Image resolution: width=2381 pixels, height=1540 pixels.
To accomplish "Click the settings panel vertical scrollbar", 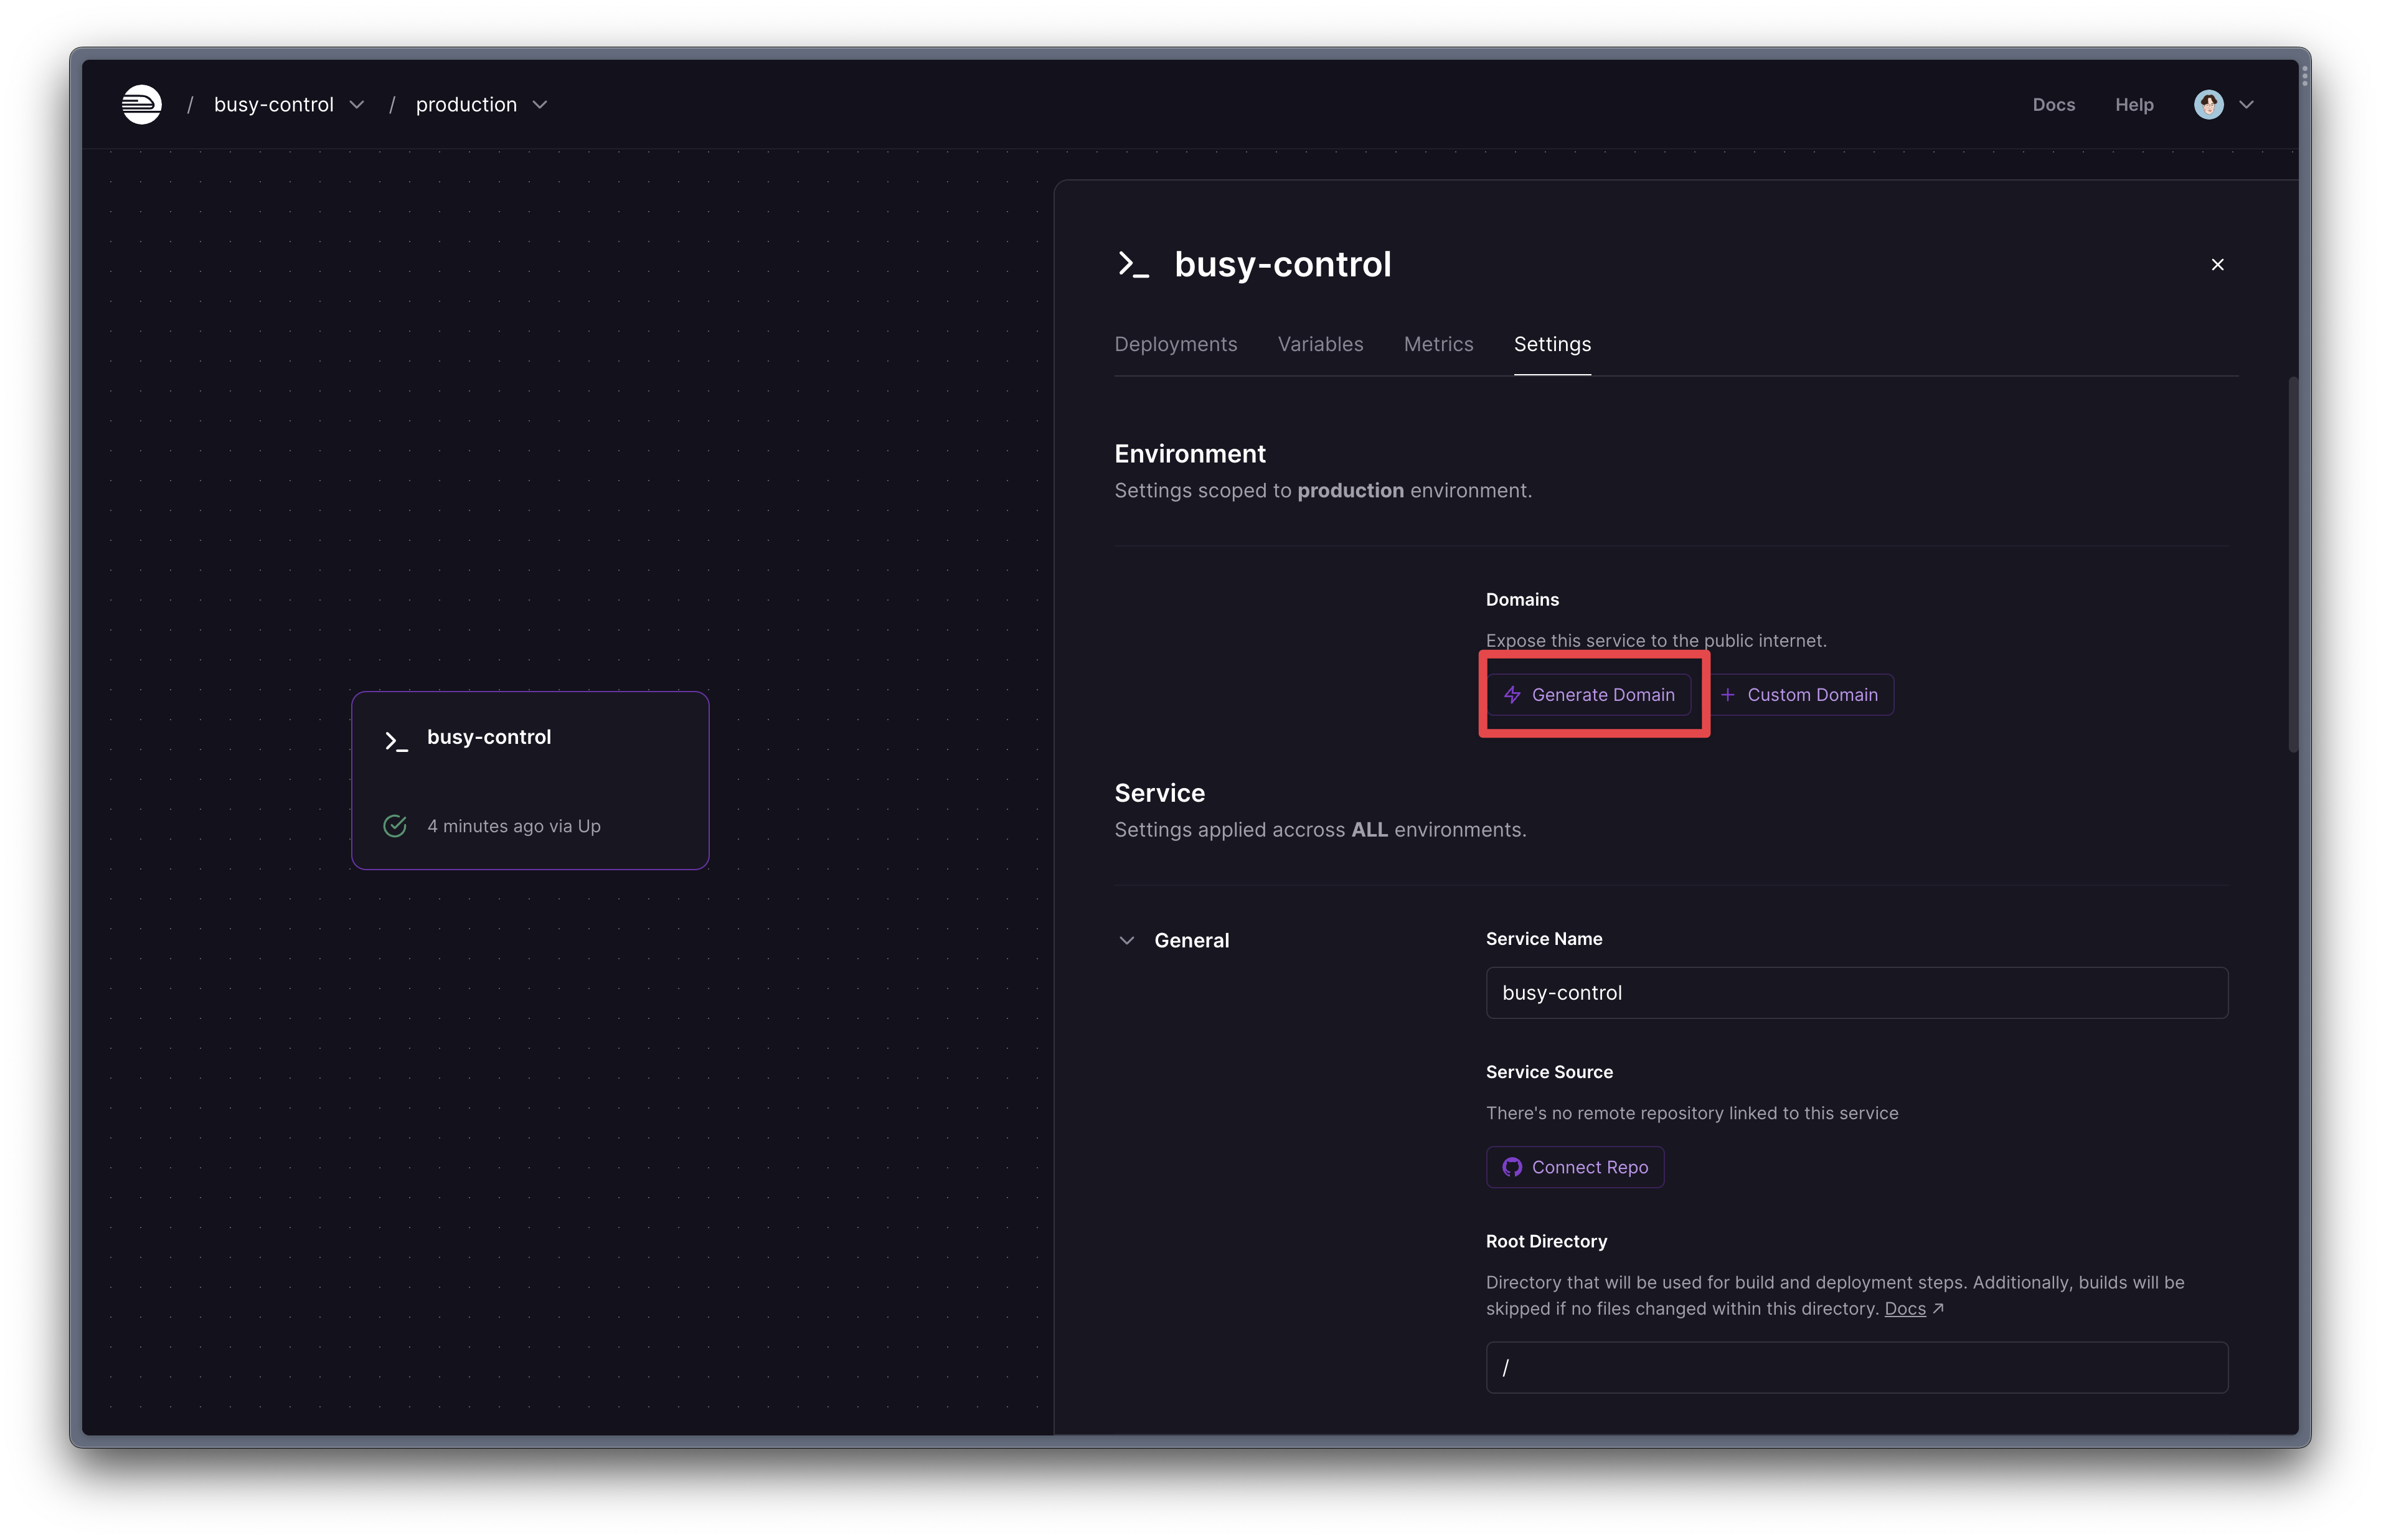I will pyautogui.click(x=2293, y=565).
